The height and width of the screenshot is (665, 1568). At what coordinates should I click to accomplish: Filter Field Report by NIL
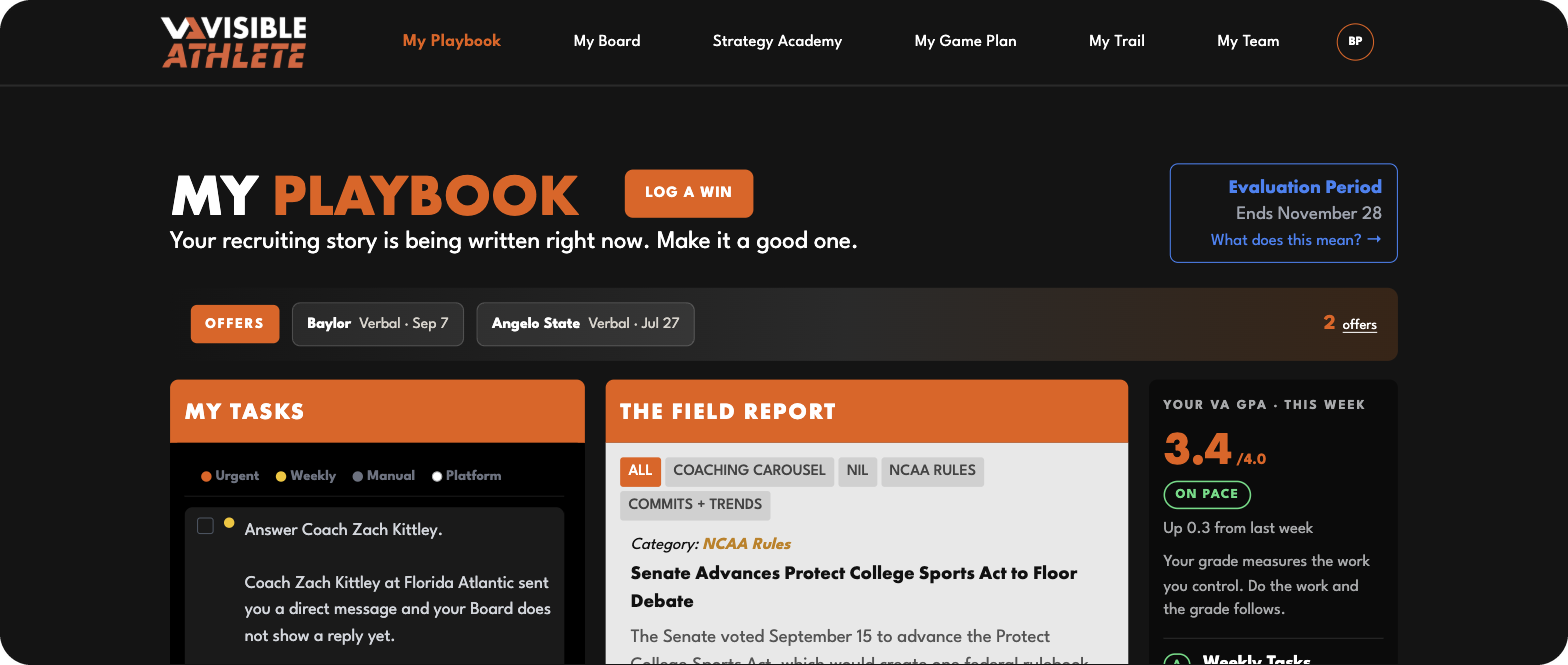point(858,471)
